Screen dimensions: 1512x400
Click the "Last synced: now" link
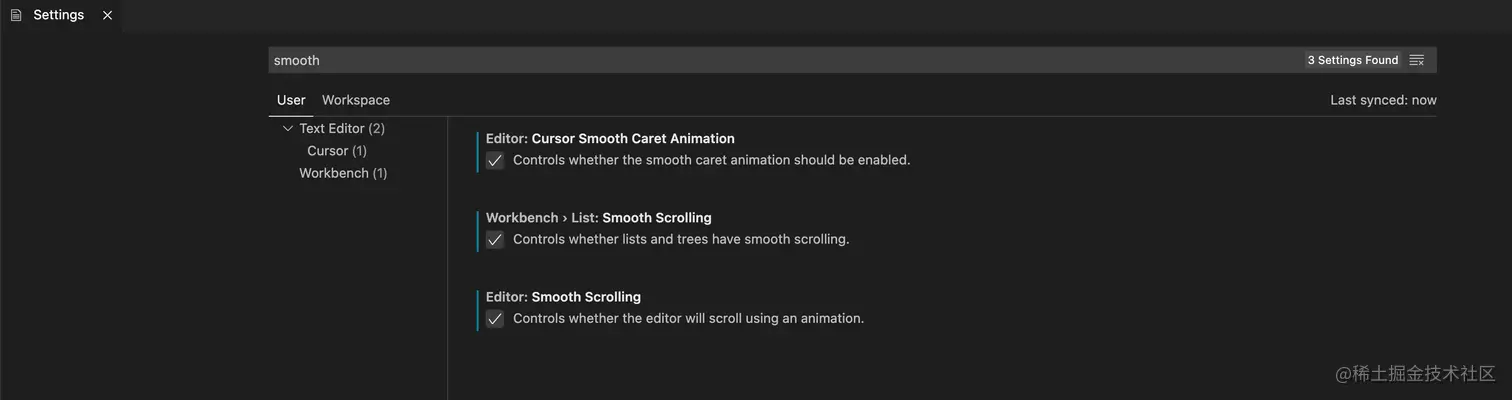click(1383, 100)
